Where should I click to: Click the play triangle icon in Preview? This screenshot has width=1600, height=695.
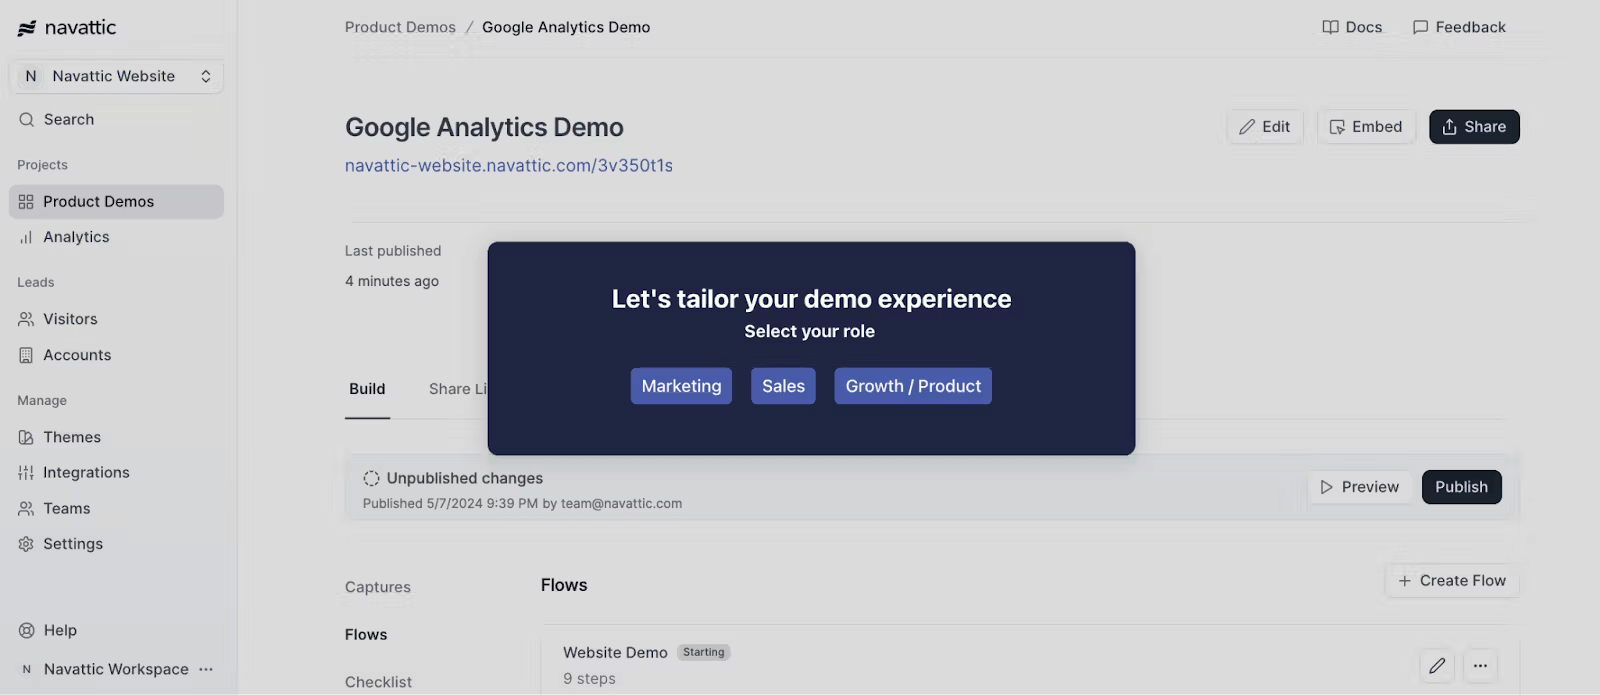1326,487
